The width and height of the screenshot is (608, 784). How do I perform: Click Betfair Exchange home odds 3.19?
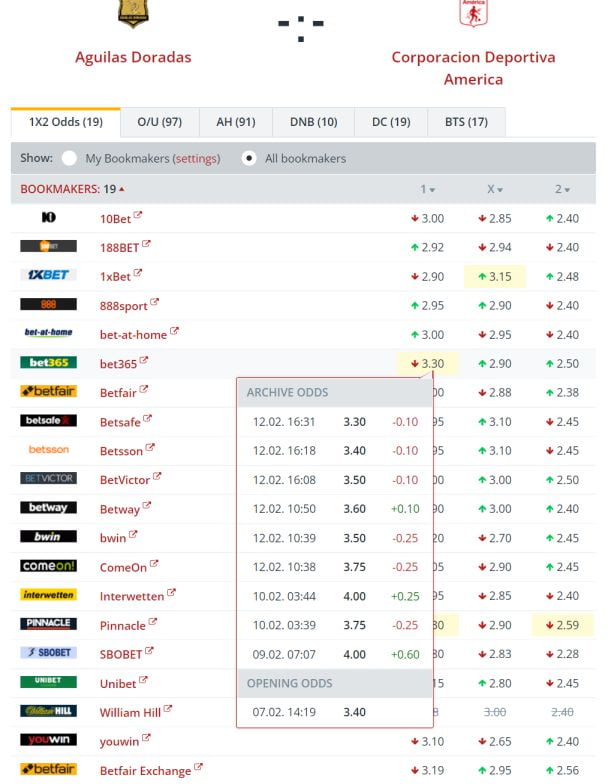(x=428, y=770)
